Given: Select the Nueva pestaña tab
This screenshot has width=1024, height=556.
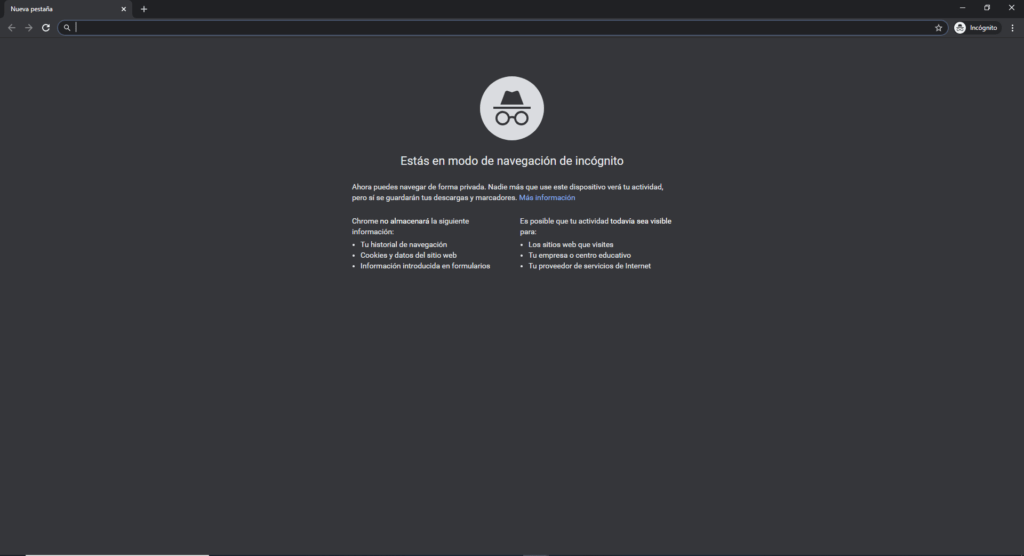Looking at the screenshot, I should point(67,9).
